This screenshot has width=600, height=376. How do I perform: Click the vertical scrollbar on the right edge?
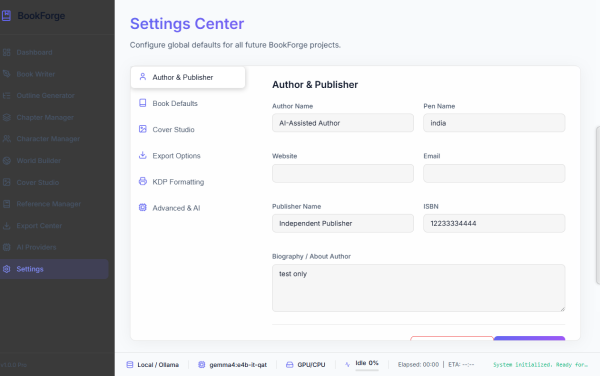598,206
